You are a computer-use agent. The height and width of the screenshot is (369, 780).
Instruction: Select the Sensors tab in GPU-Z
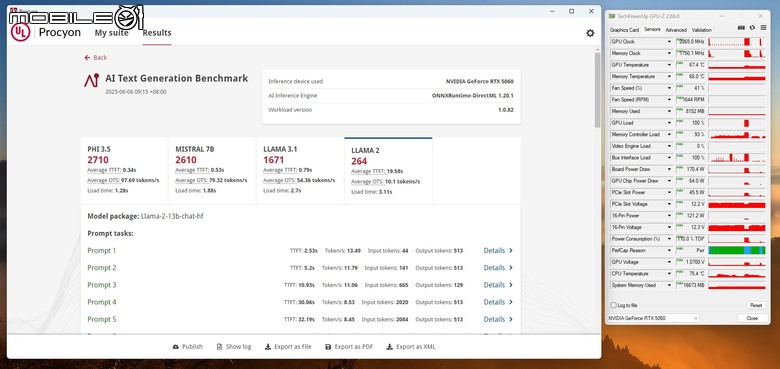point(652,30)
